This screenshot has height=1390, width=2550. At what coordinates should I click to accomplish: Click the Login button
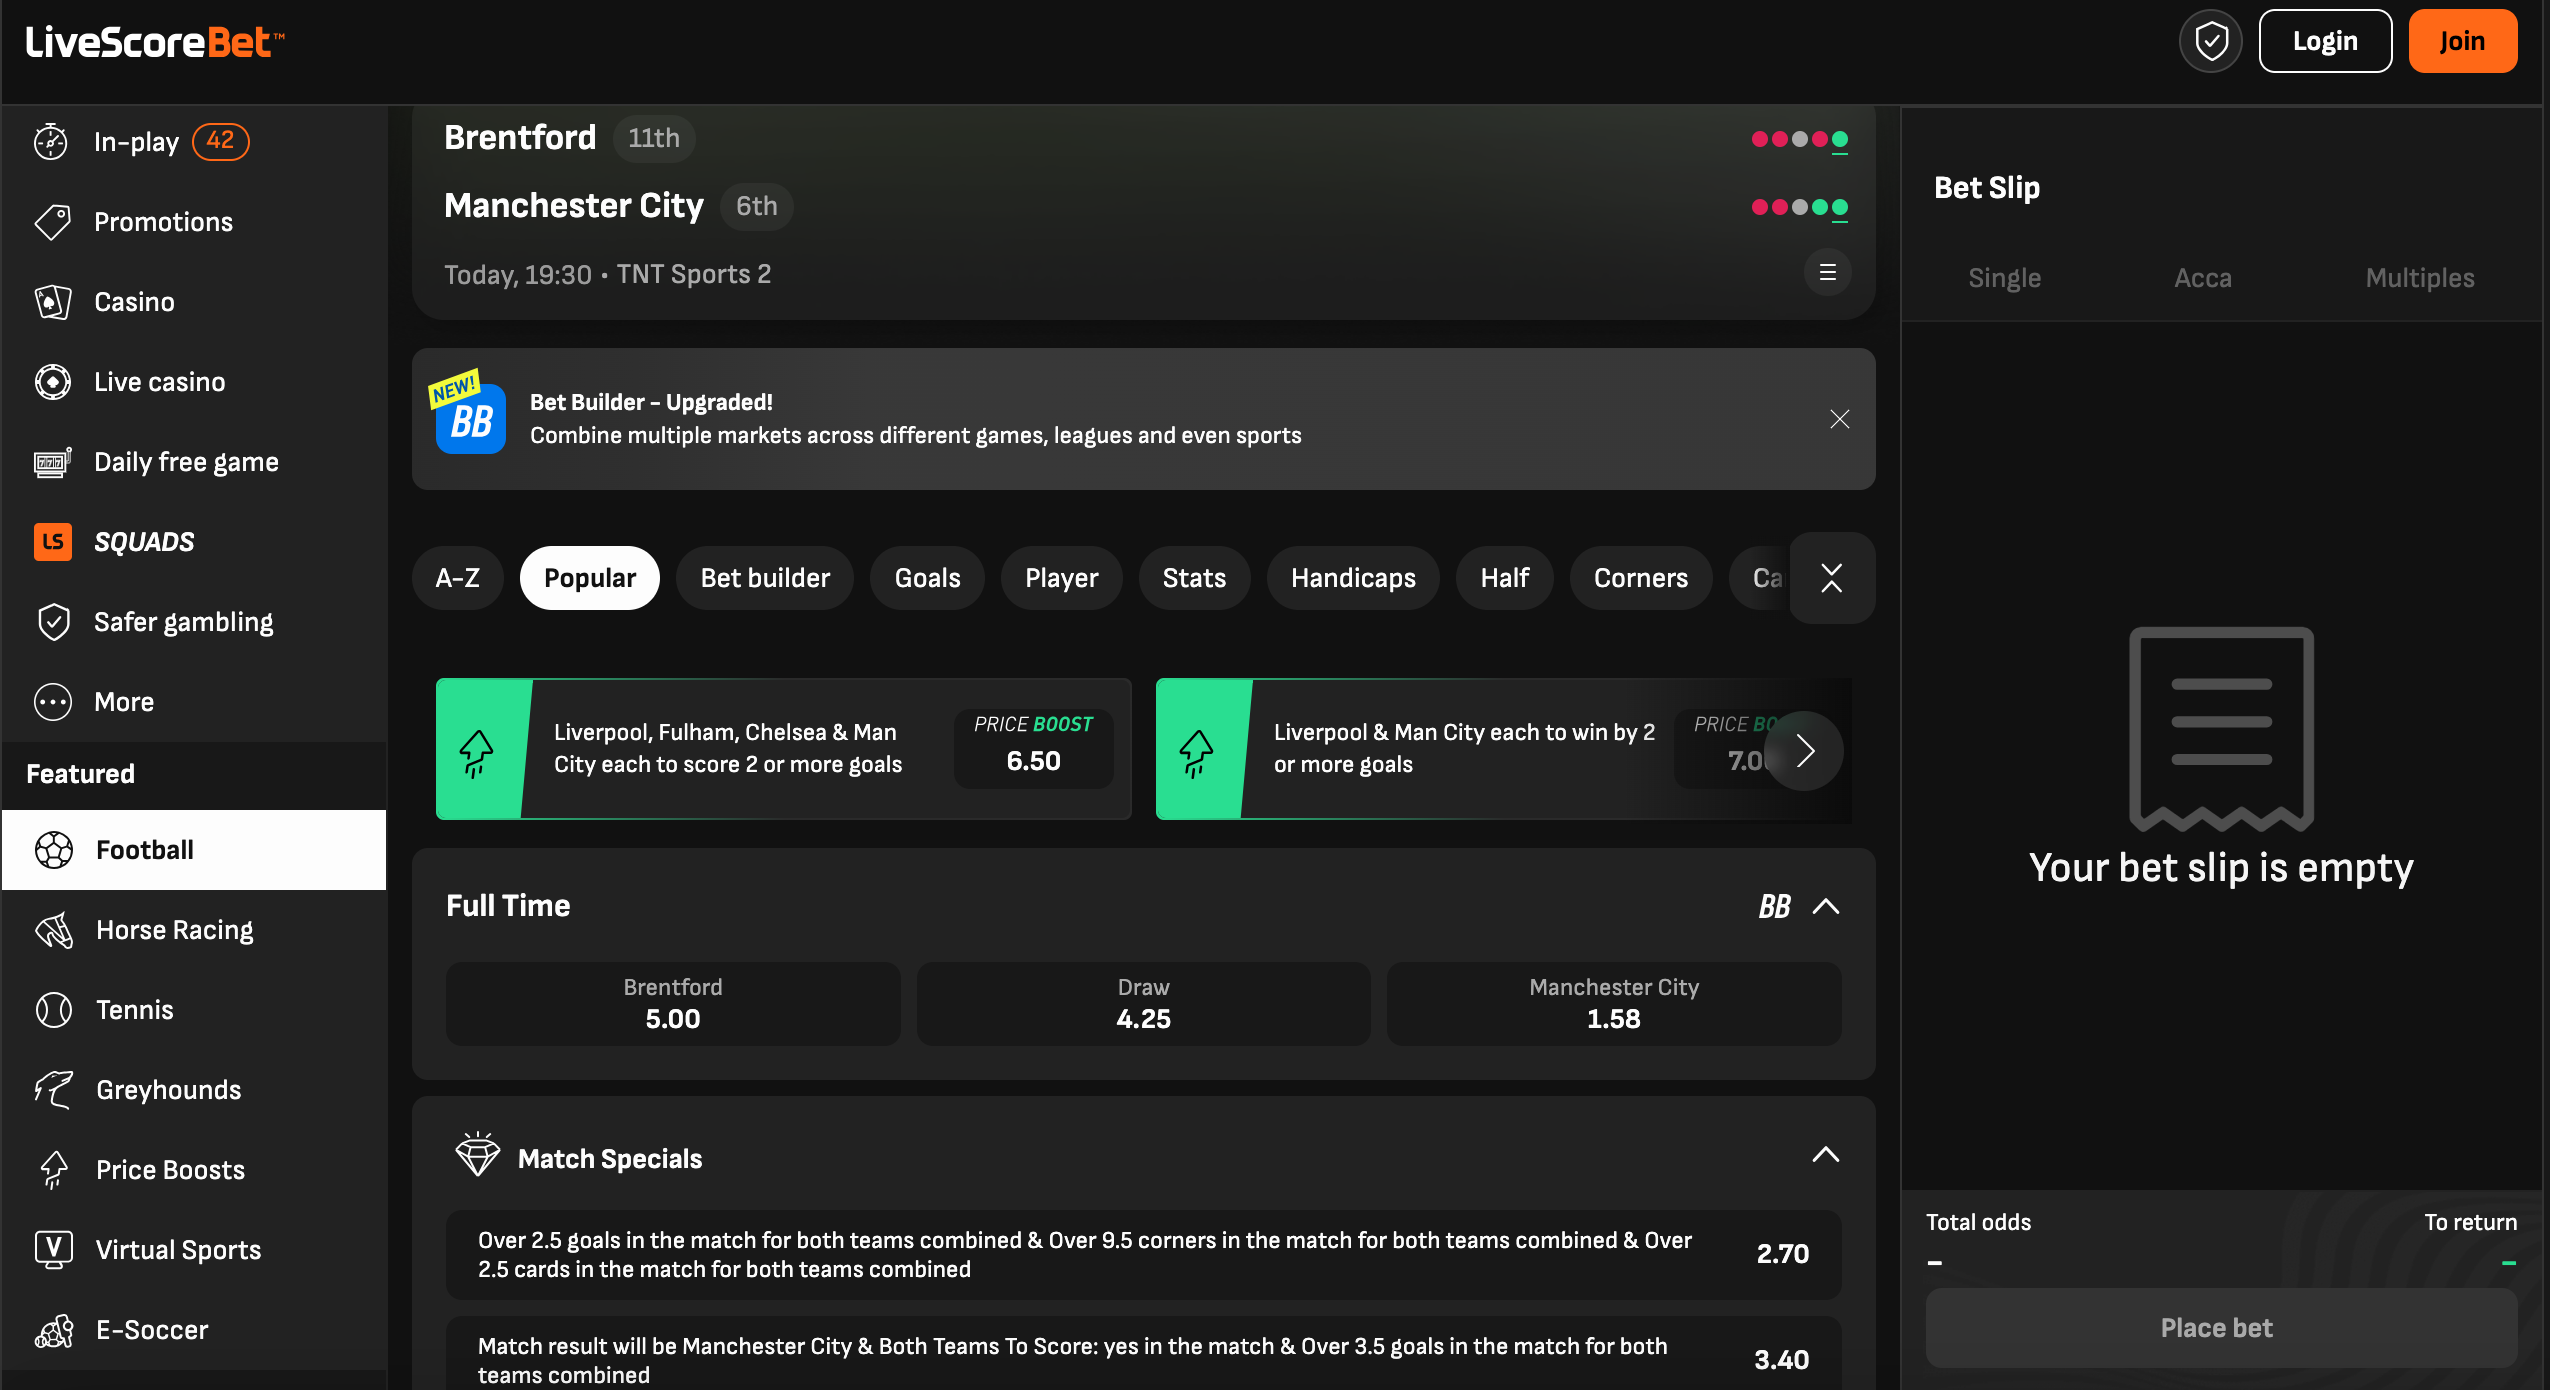(x=2324, y=39)
